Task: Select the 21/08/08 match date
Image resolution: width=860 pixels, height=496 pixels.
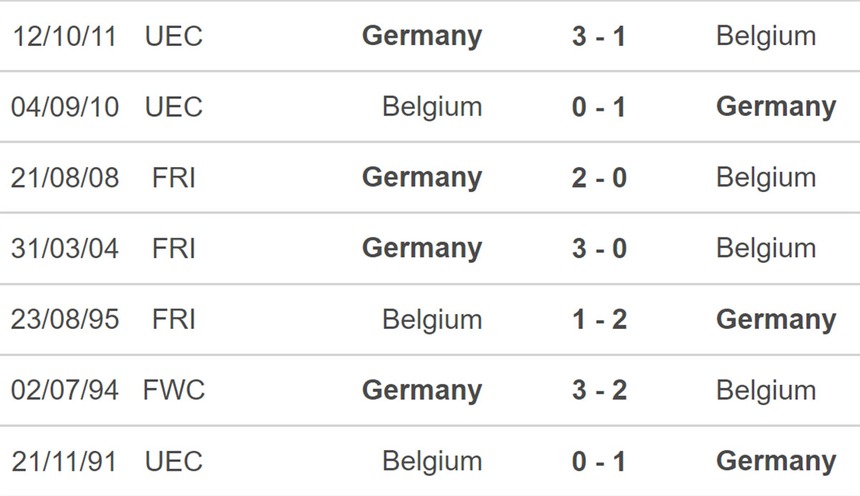Action: (64, 178)
